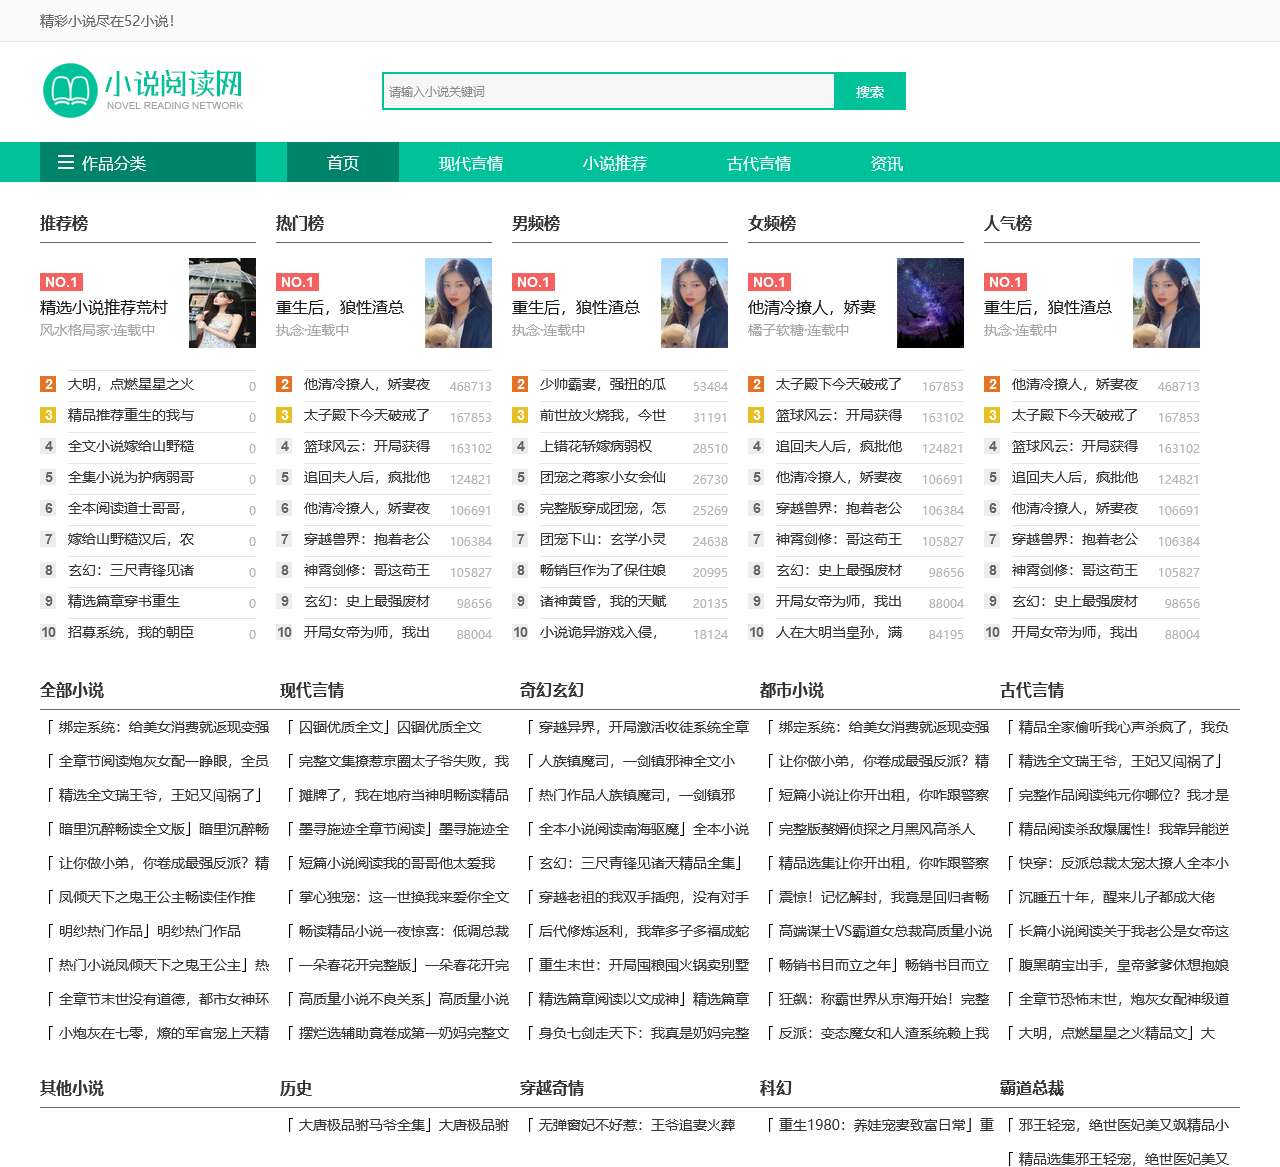
Task: Go to the 小说推荐 navigation tab
Action: click(x=614, y=163)
